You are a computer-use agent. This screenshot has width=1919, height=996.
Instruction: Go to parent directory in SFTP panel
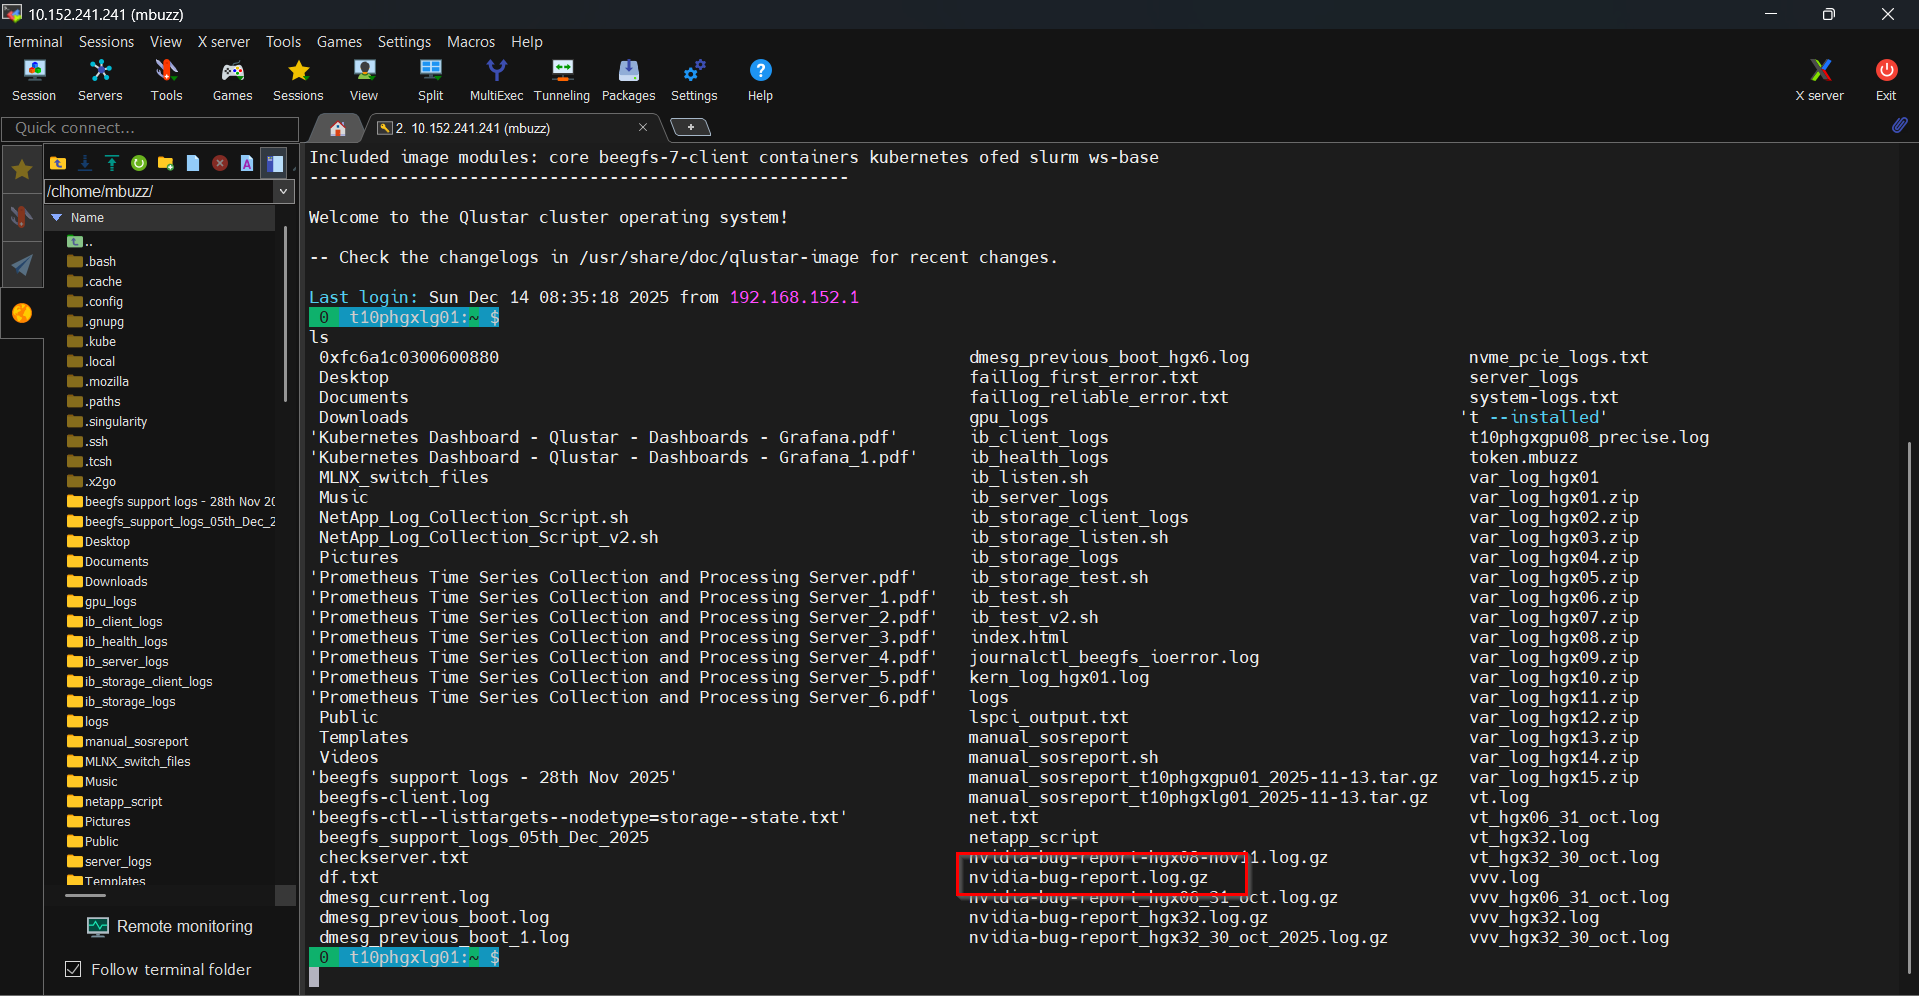pos(58,163)
